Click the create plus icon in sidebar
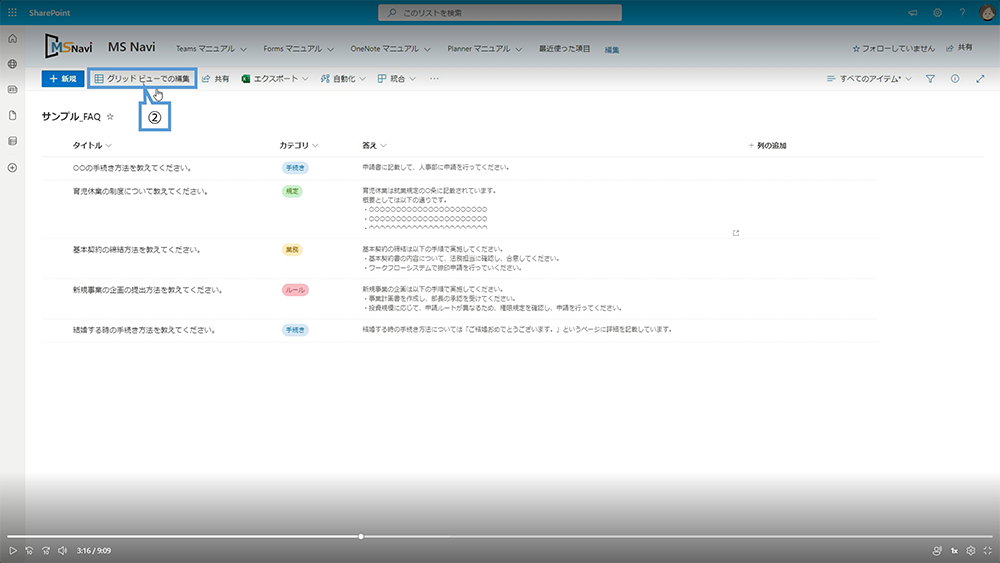The height and width of the screenshot is (563, 1000). [x=12, y=167]
